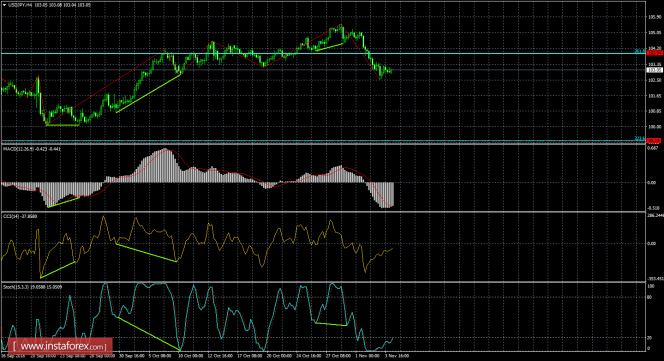Click the red price tag at the lower cyan line
Image resolution: width=664 pixels, height=361 pixels.
(x=655, y=140)
